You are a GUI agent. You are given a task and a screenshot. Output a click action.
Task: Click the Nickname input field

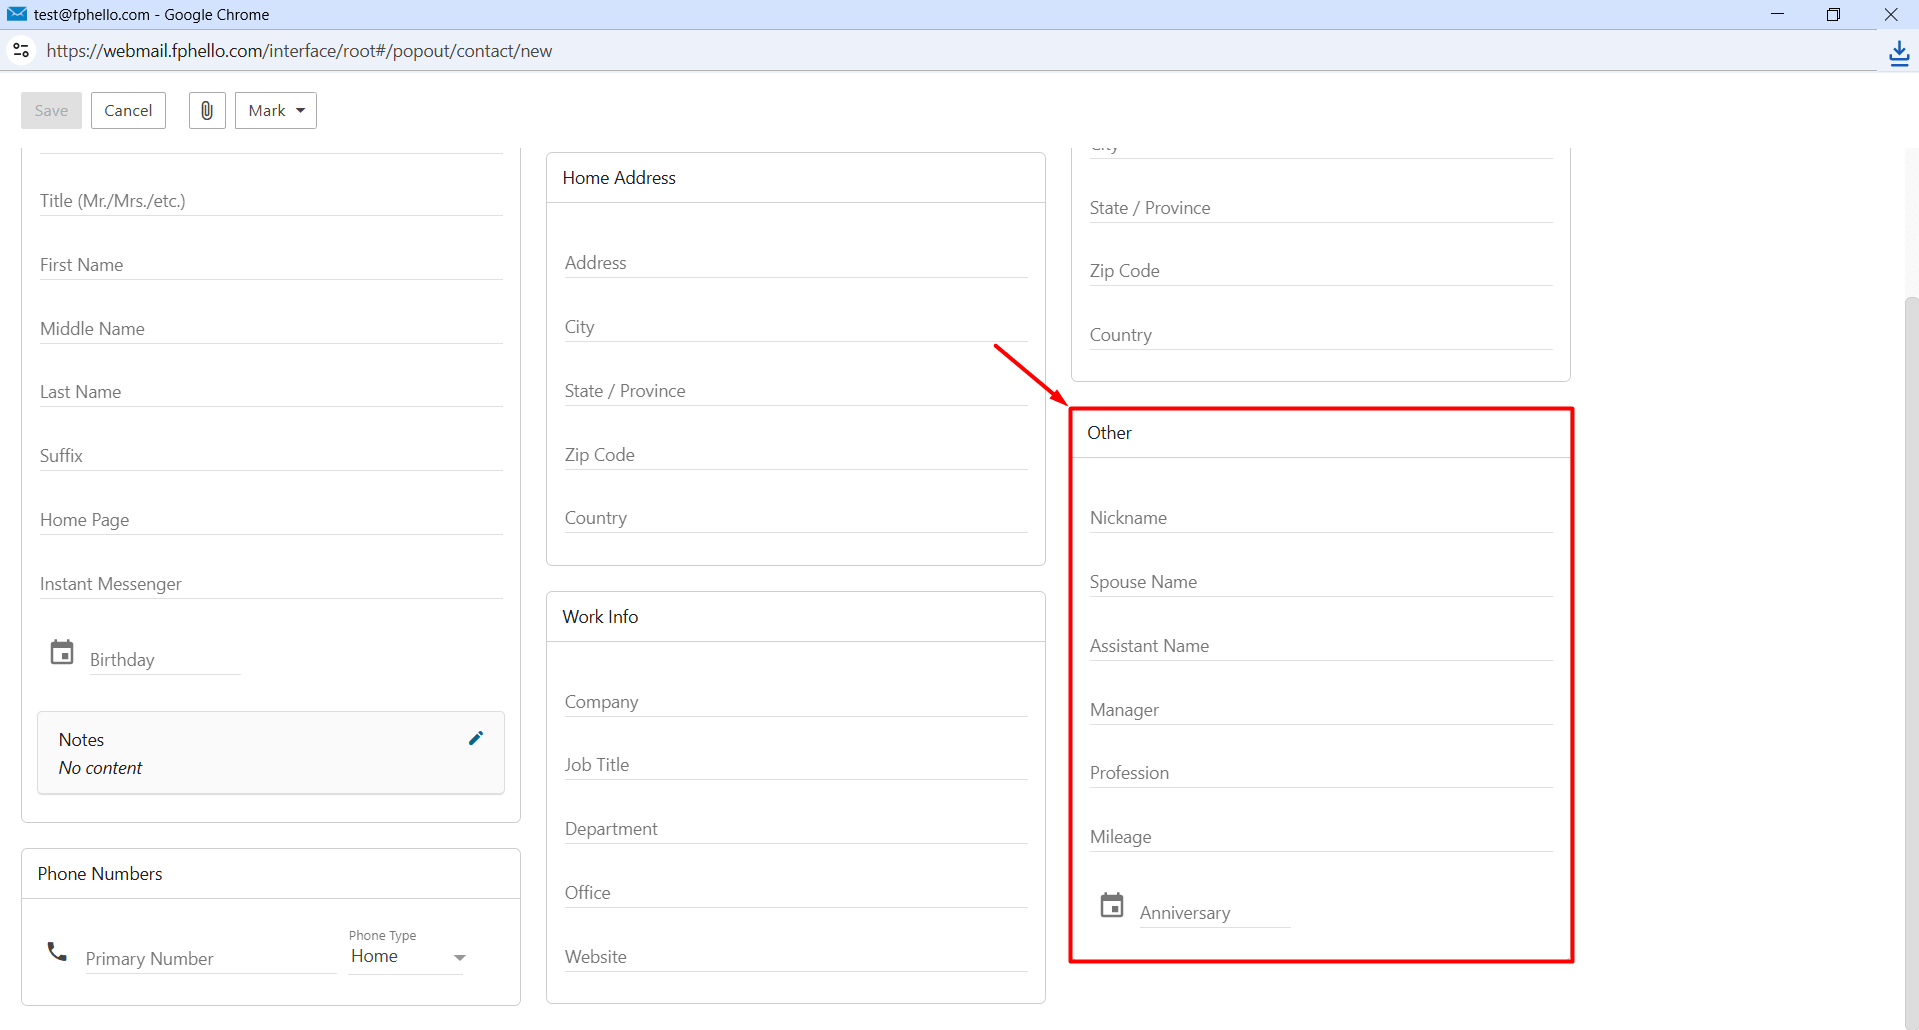click(x=1321, y=518)
